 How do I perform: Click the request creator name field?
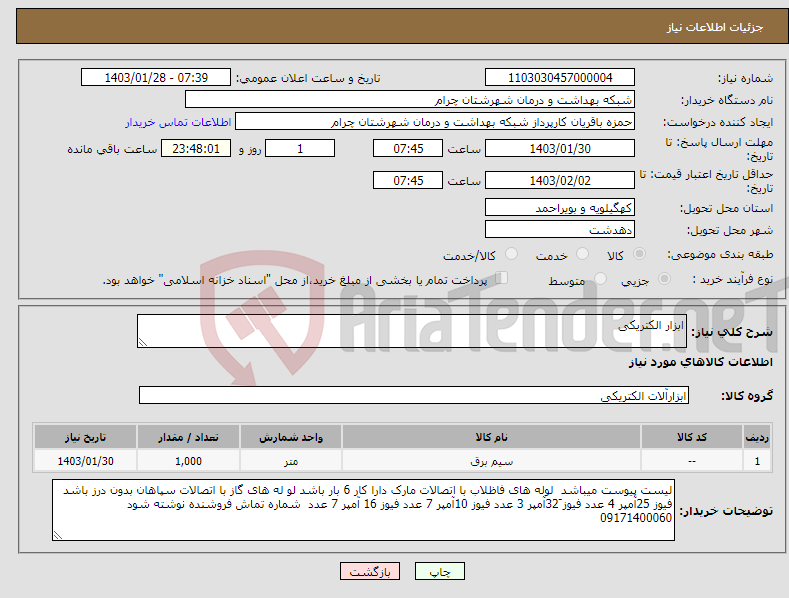[435, 121]
